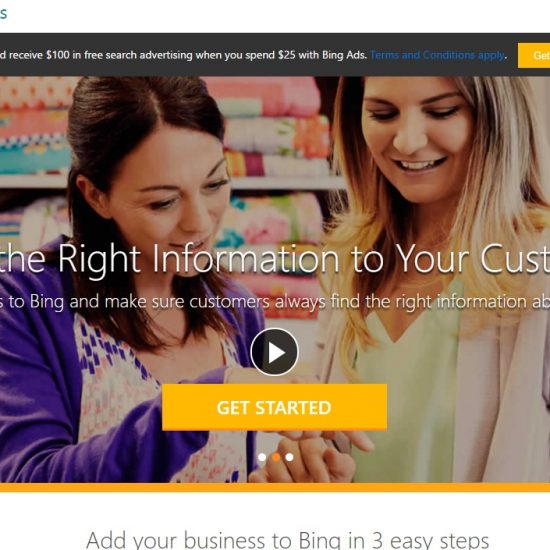Screen dimensions: 550x550
Task: Click the partial logo text at top left
Action: pos(3,13)
